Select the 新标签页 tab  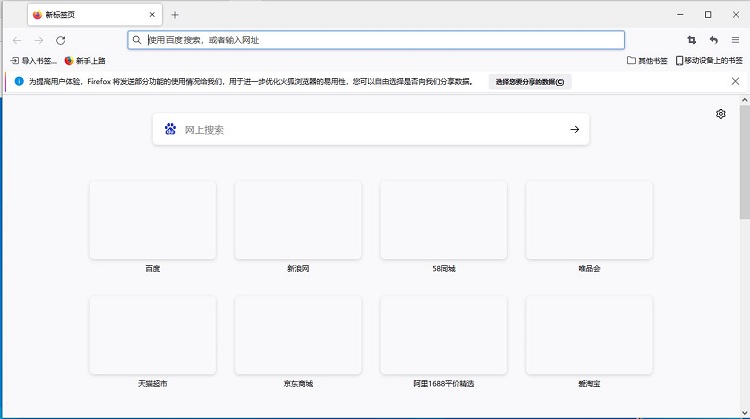pyautogui.click(x=95, y=15)
